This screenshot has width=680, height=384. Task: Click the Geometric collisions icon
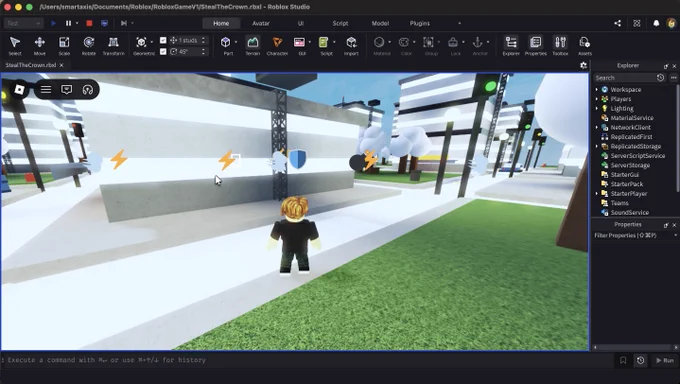tap(141, 42)
